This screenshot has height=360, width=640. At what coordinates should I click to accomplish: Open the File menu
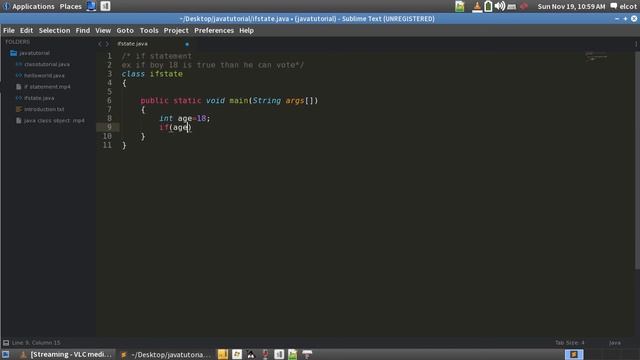tap(9, 31)
